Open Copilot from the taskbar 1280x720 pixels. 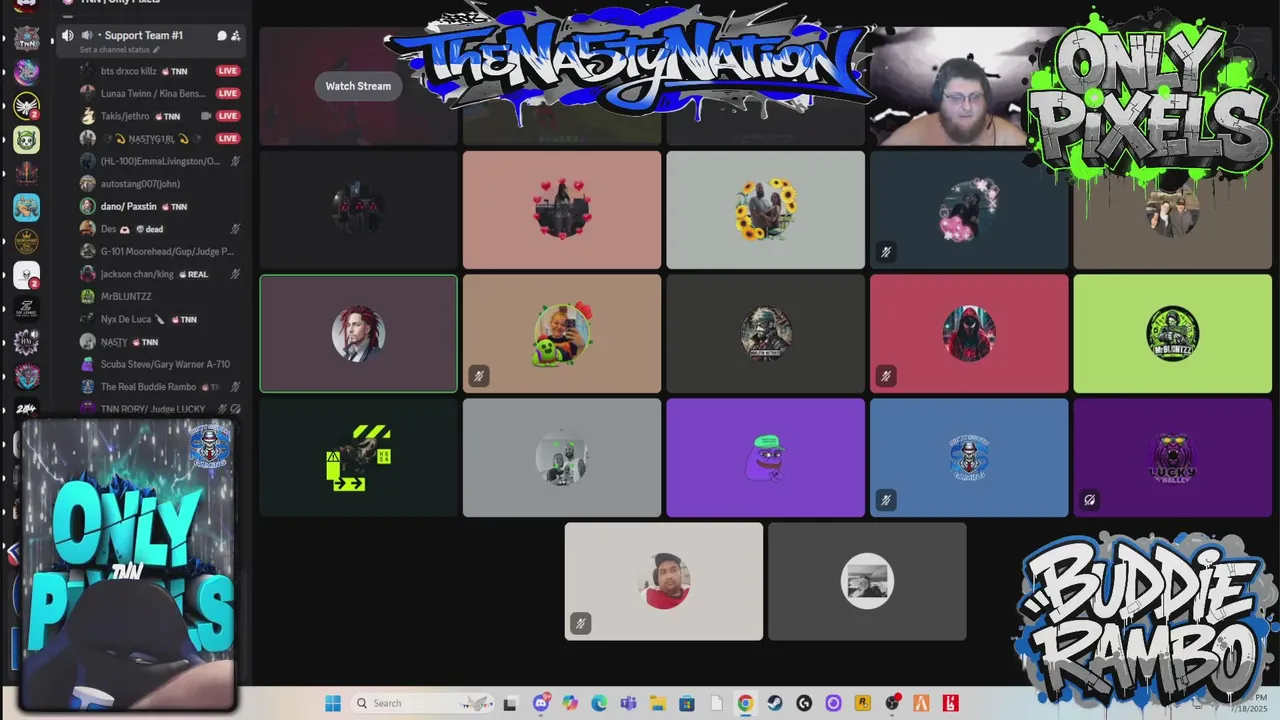pos(570,703)
